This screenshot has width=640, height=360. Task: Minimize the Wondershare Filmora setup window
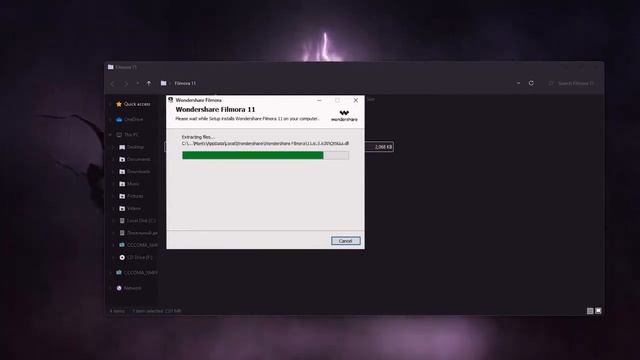pos(319,100)
